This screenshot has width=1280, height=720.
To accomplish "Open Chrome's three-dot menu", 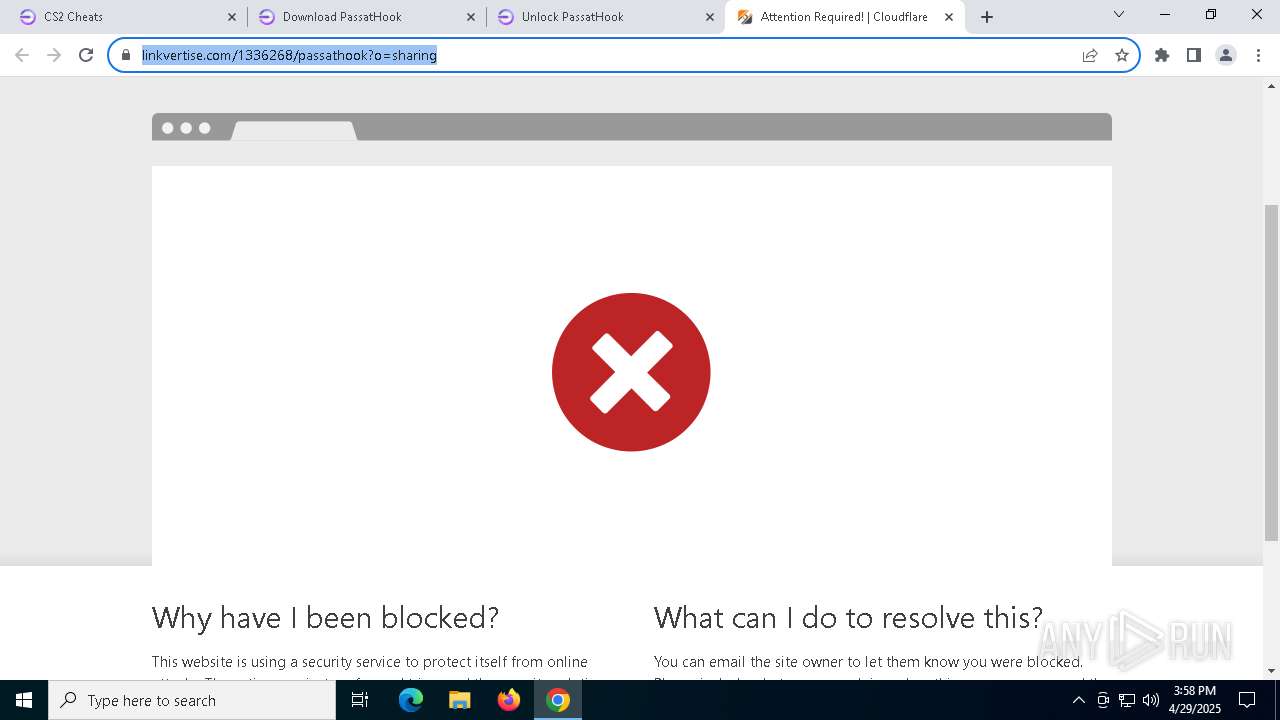I will click(1258, 55).
